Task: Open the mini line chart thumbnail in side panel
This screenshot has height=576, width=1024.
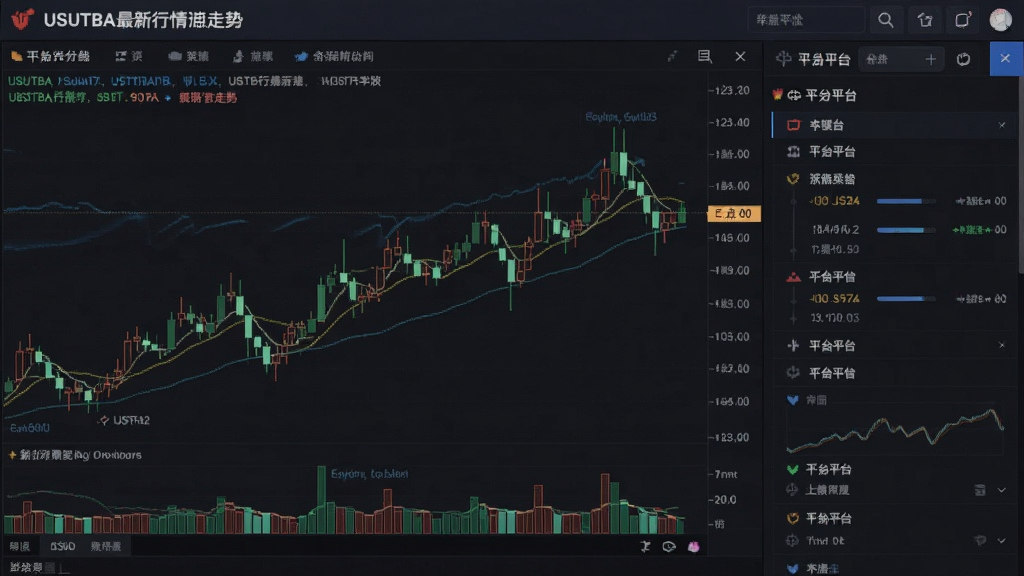Action: coord(895,431)
